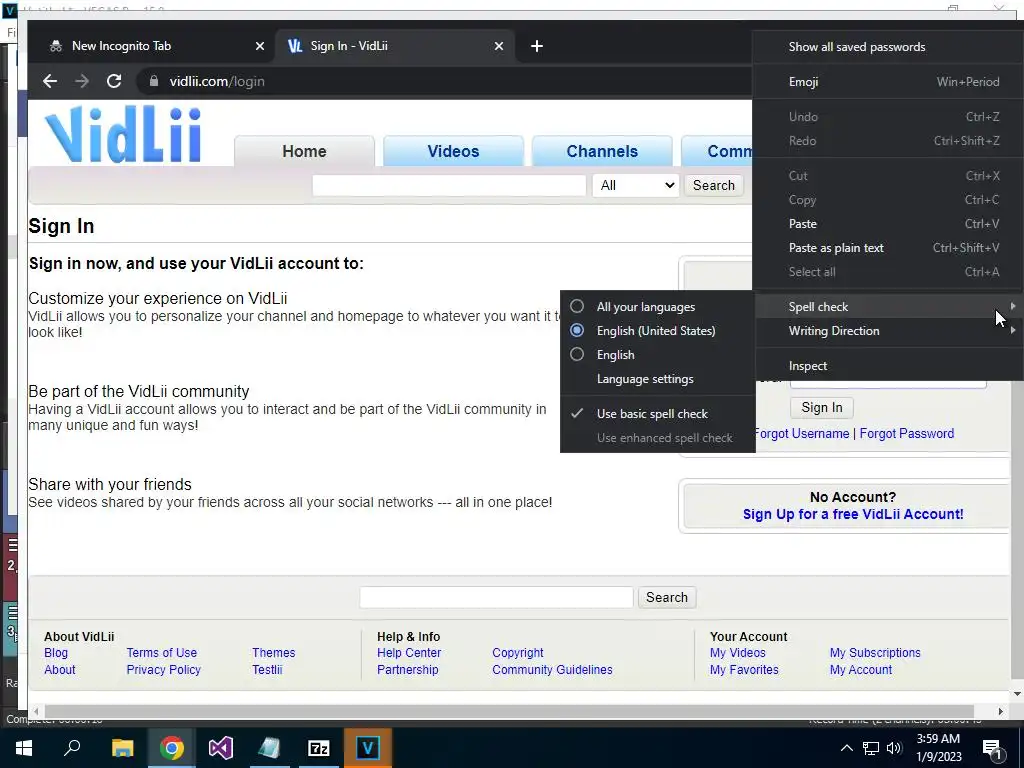Image resolution: width=1024 pixels, height=768 pixels.
Task: Open the Help Center link
Action: coord(409,652)
